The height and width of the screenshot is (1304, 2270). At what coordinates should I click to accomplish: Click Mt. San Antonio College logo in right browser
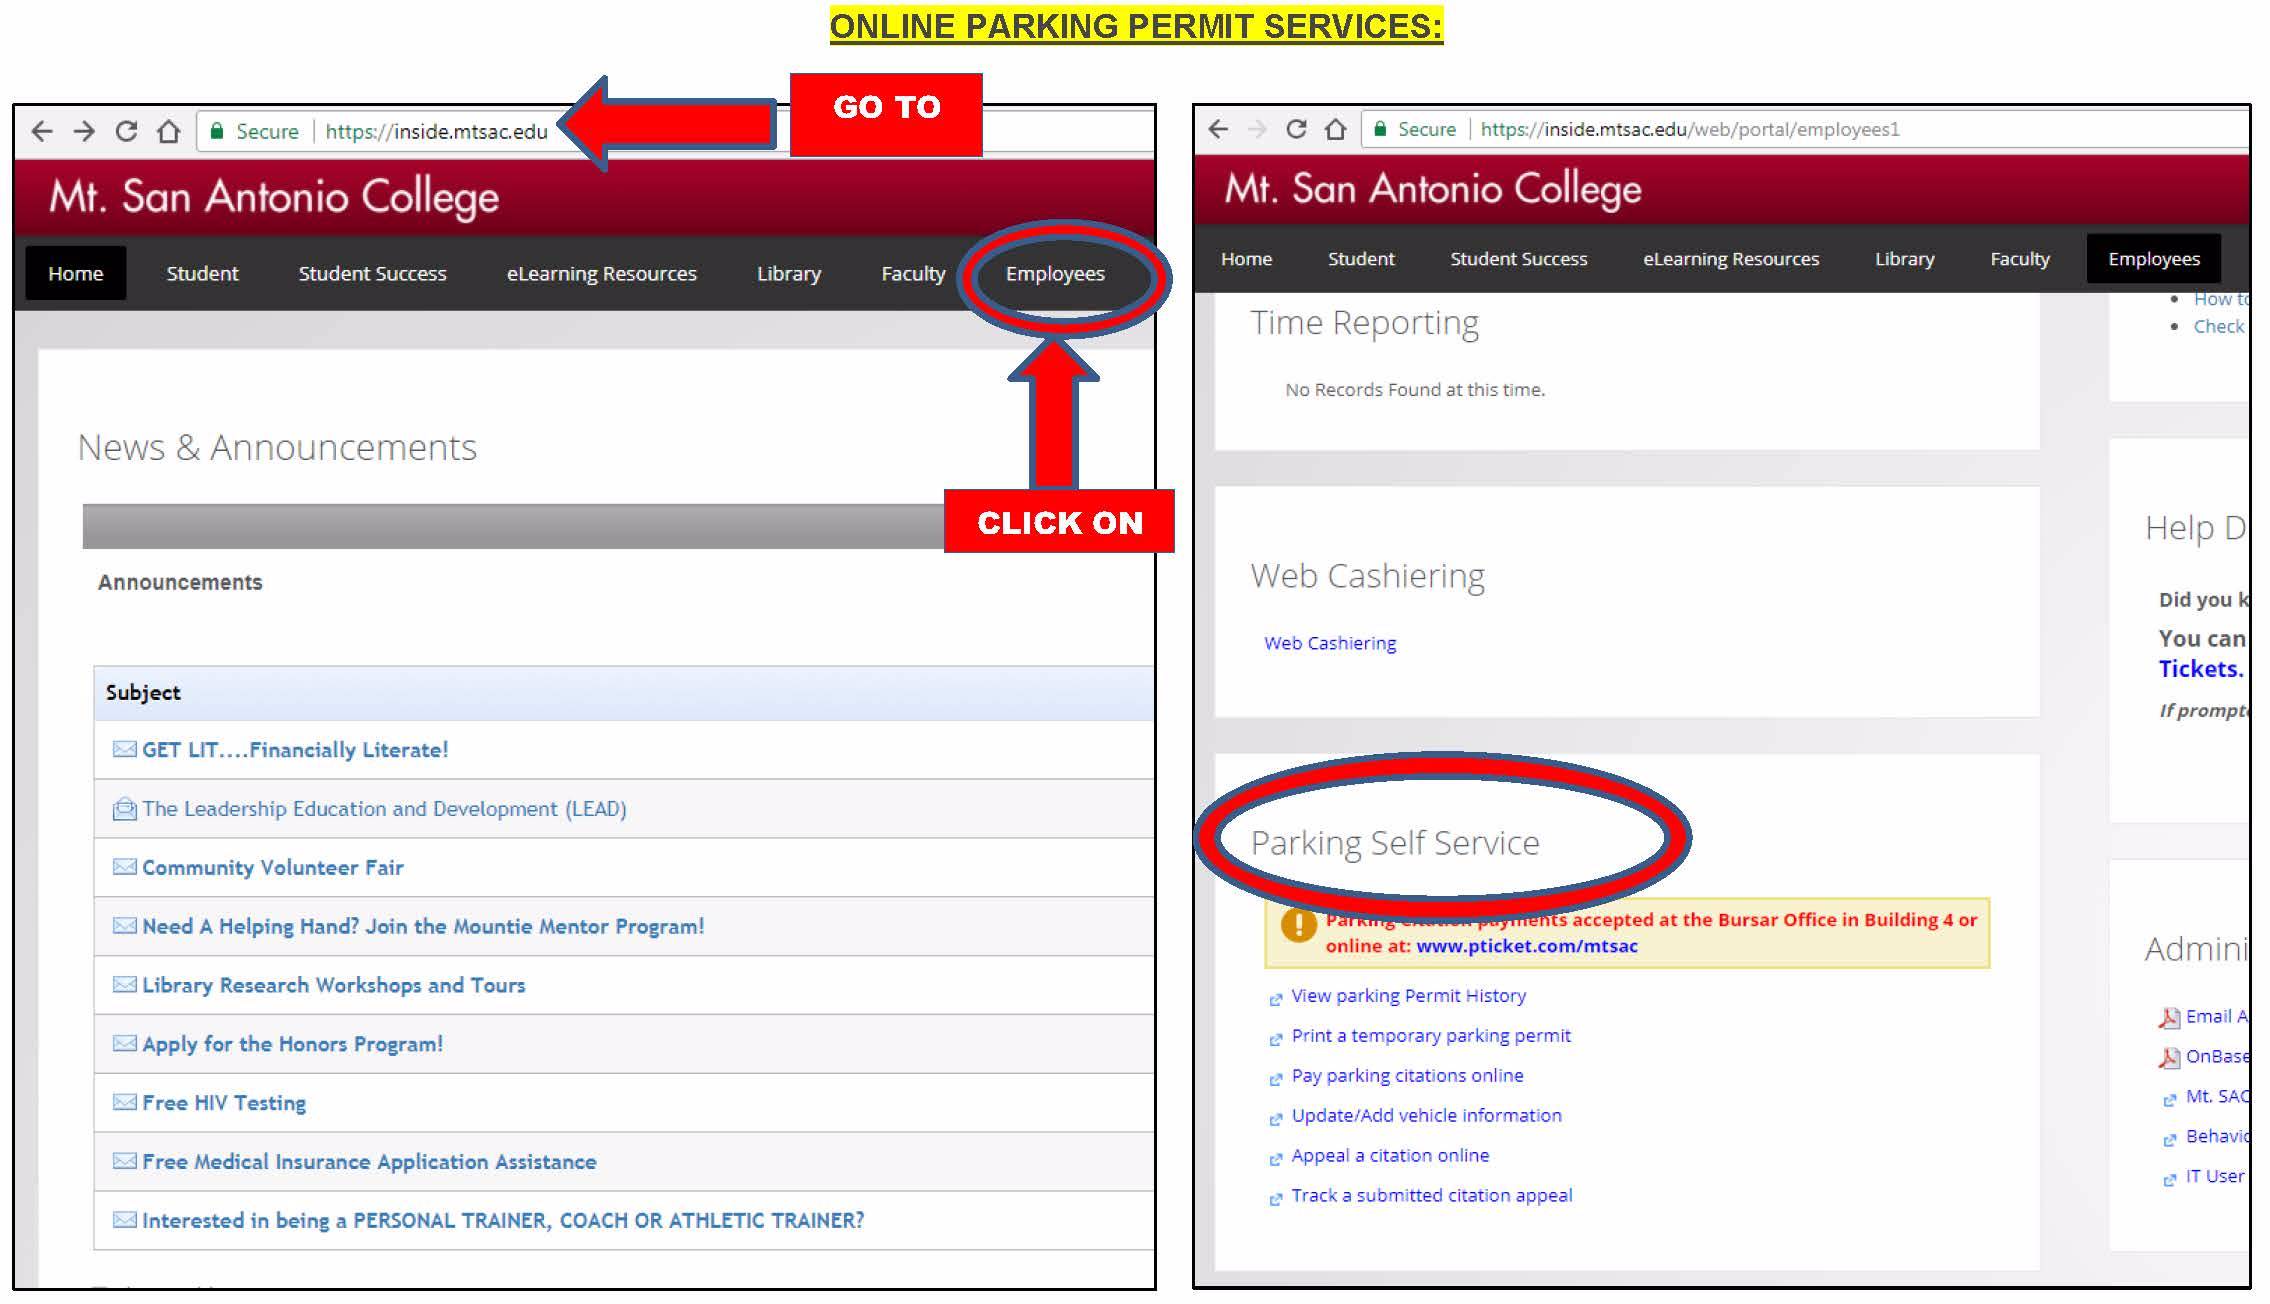[x=1433, y=189]
